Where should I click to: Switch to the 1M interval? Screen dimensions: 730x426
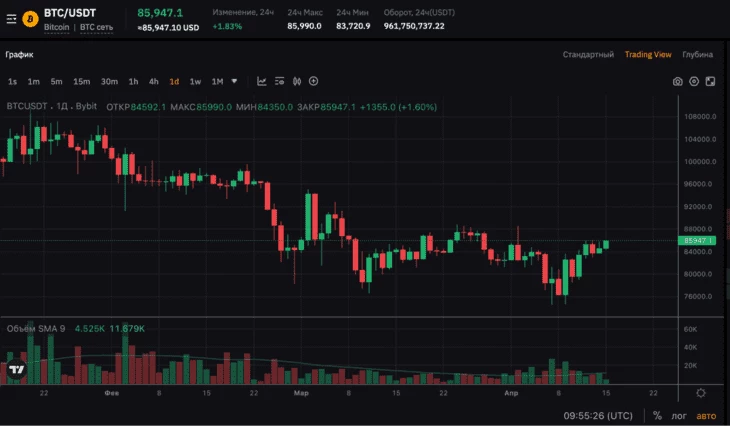click(217, 81)
